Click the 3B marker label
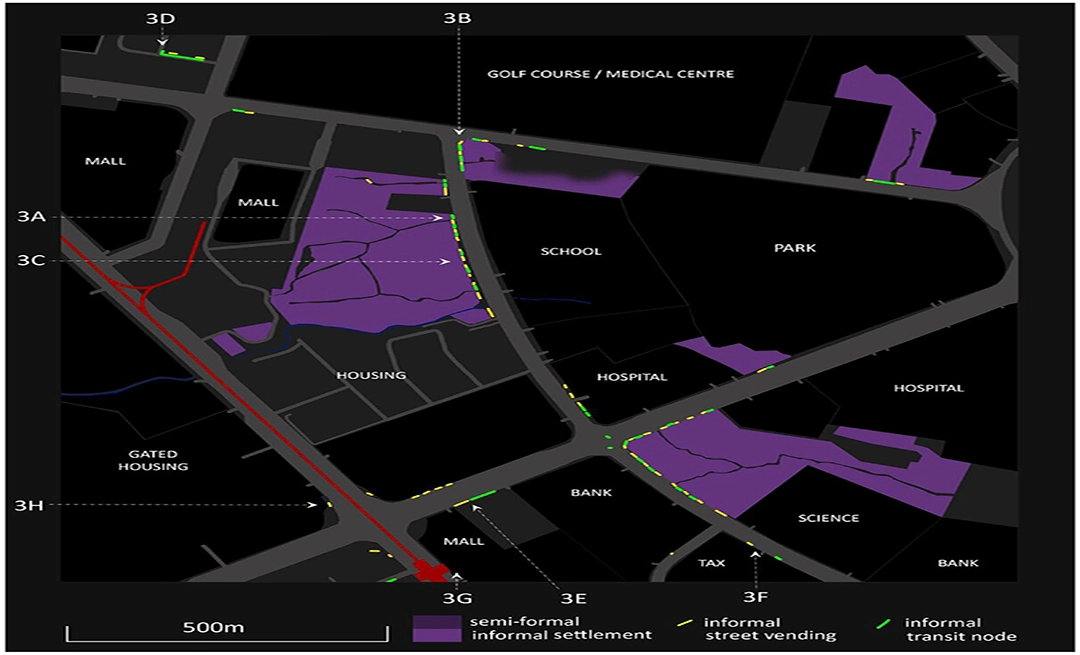This screenshot has width=1080, height=655. pos(458,18)
